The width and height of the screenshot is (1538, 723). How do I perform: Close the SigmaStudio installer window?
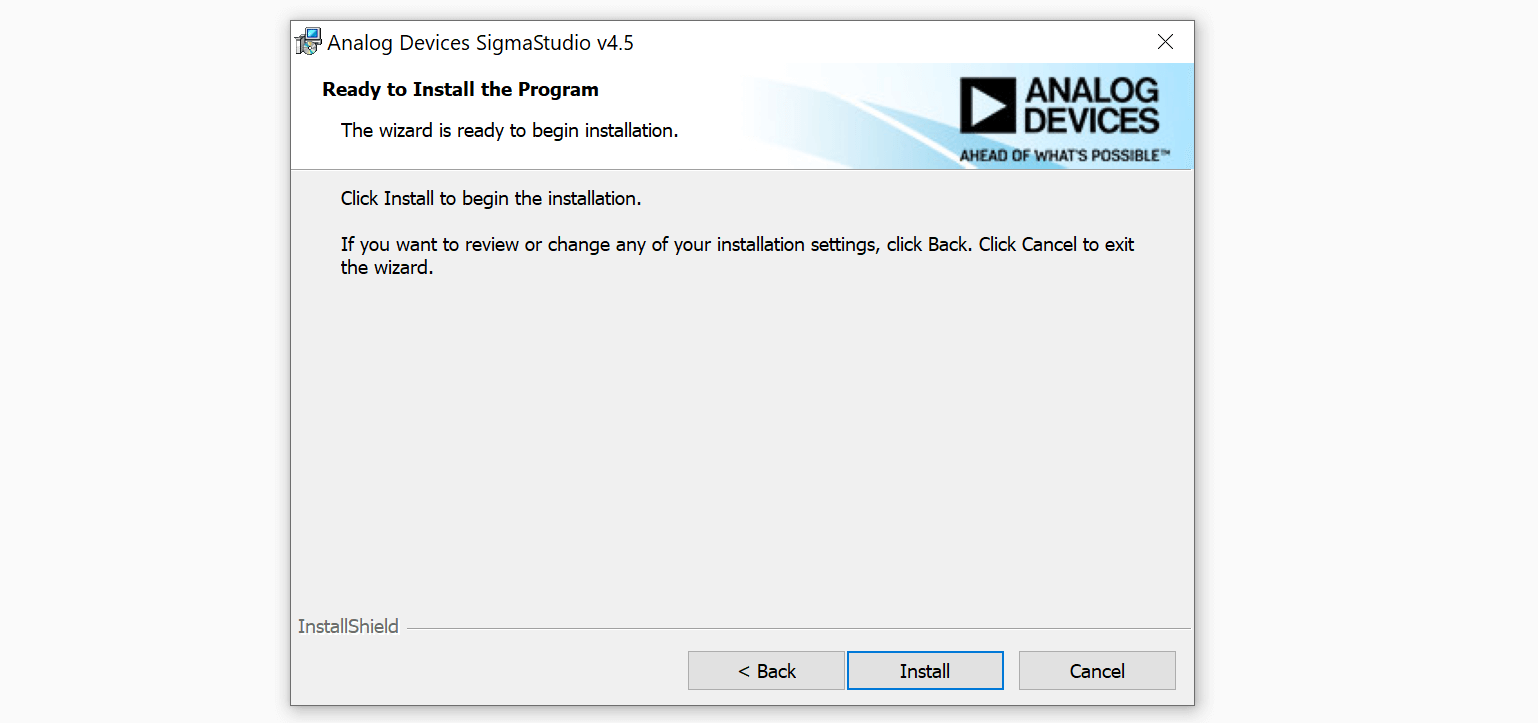click(1165, 42)
